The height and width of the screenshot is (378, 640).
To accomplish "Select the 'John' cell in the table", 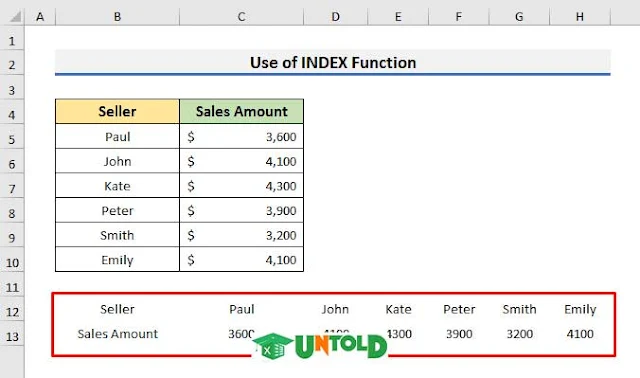I will click(x=118, y=161).
